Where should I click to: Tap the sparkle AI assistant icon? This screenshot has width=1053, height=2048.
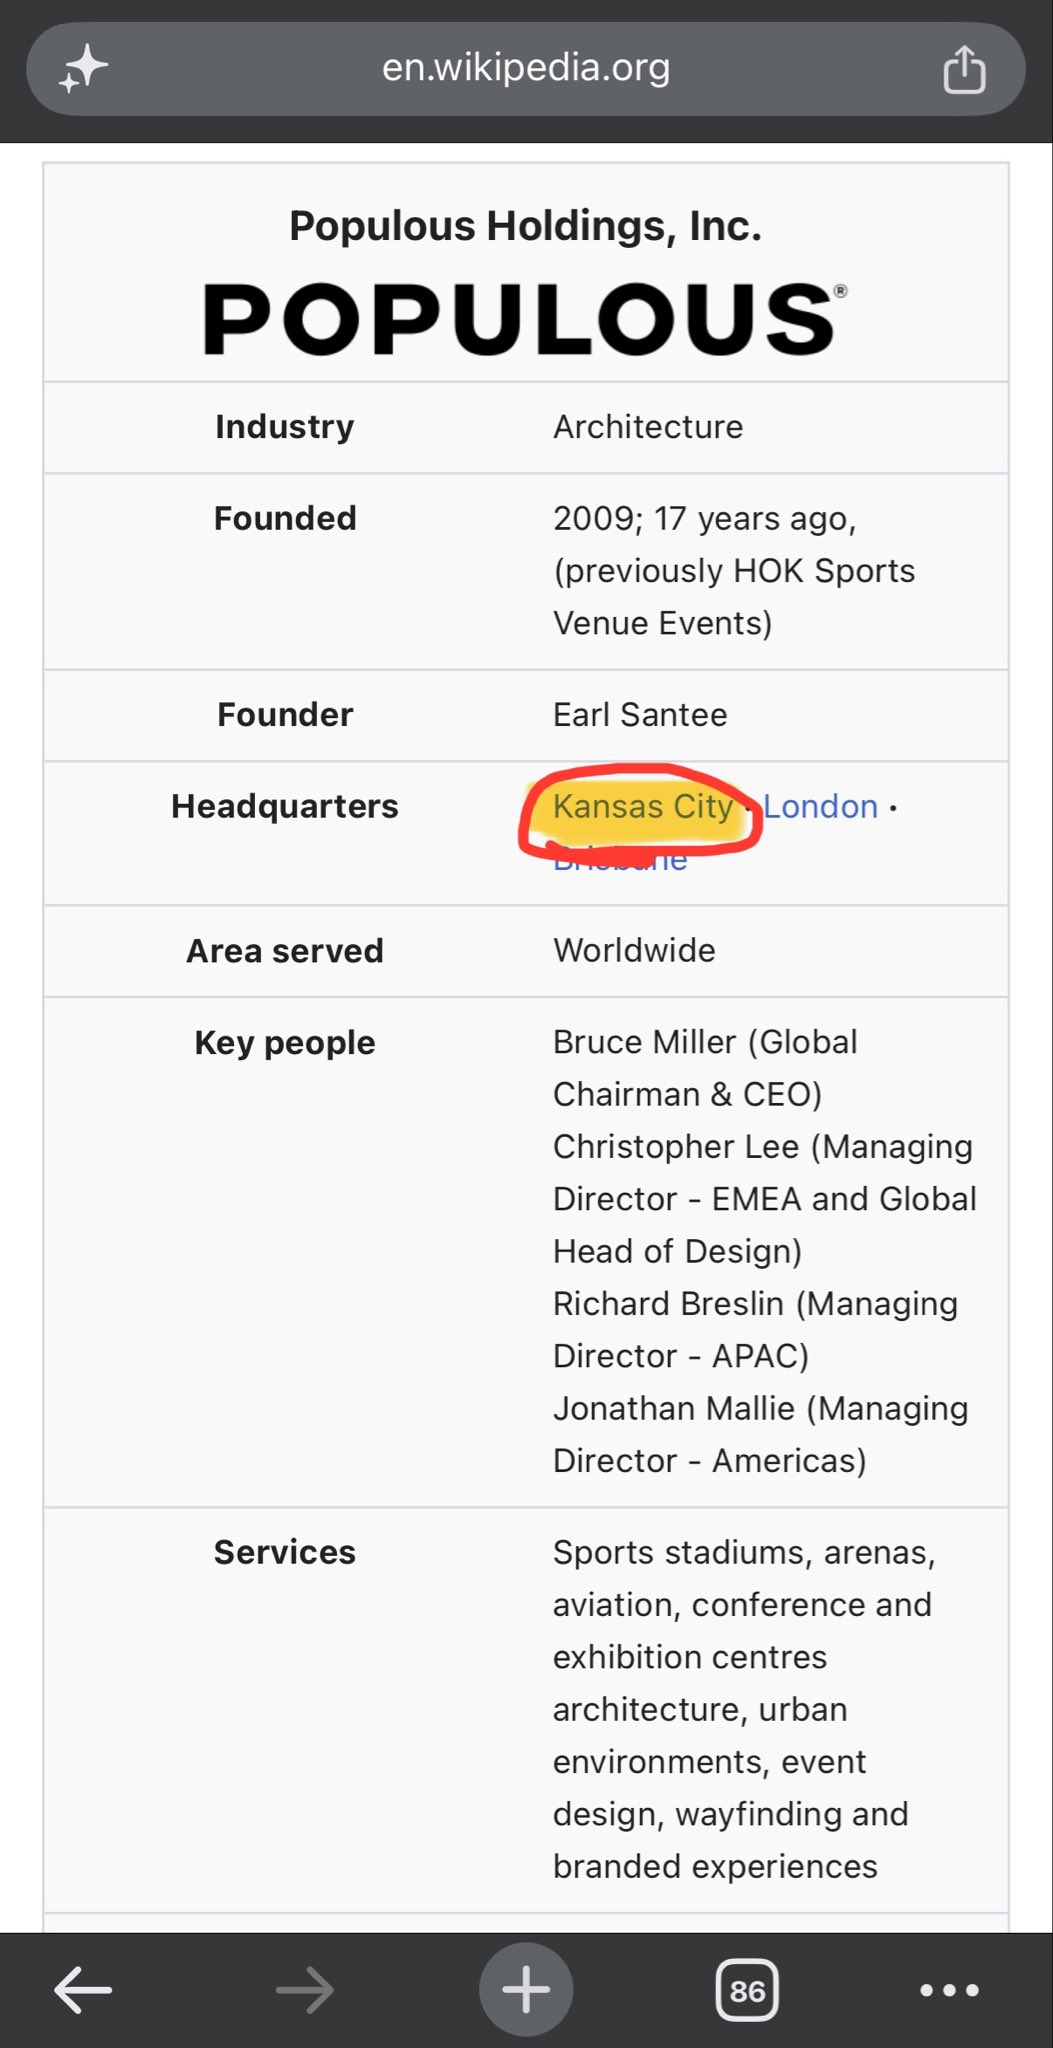[x=83, y=69]
